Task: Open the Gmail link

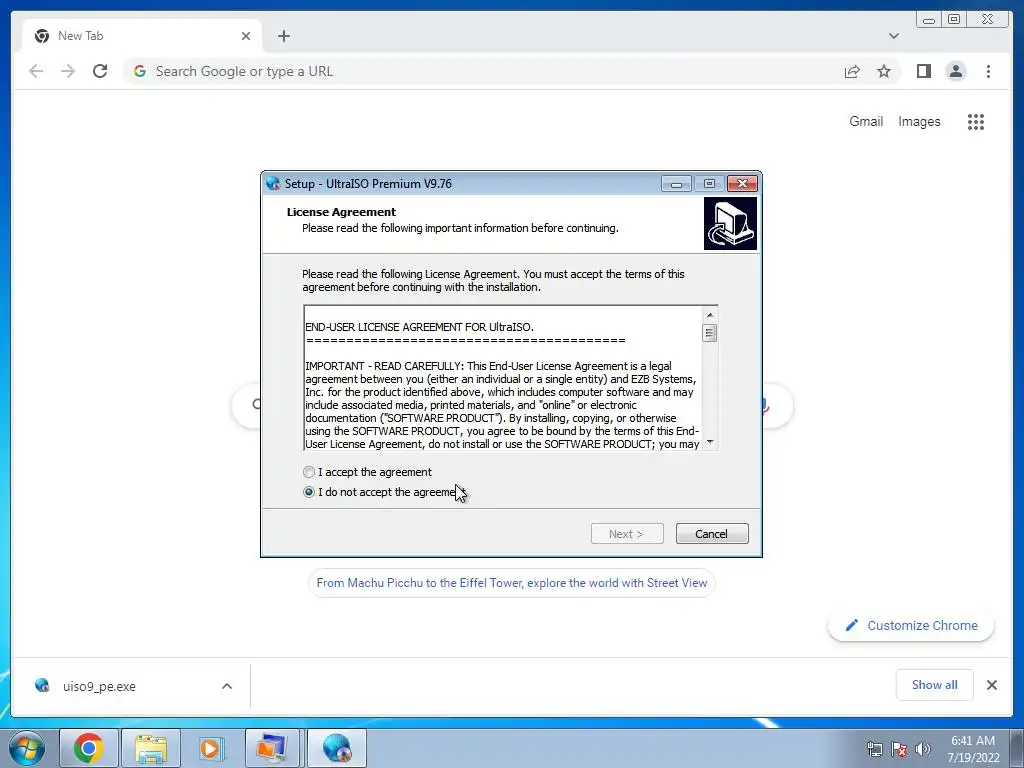Action: [866, 121]
